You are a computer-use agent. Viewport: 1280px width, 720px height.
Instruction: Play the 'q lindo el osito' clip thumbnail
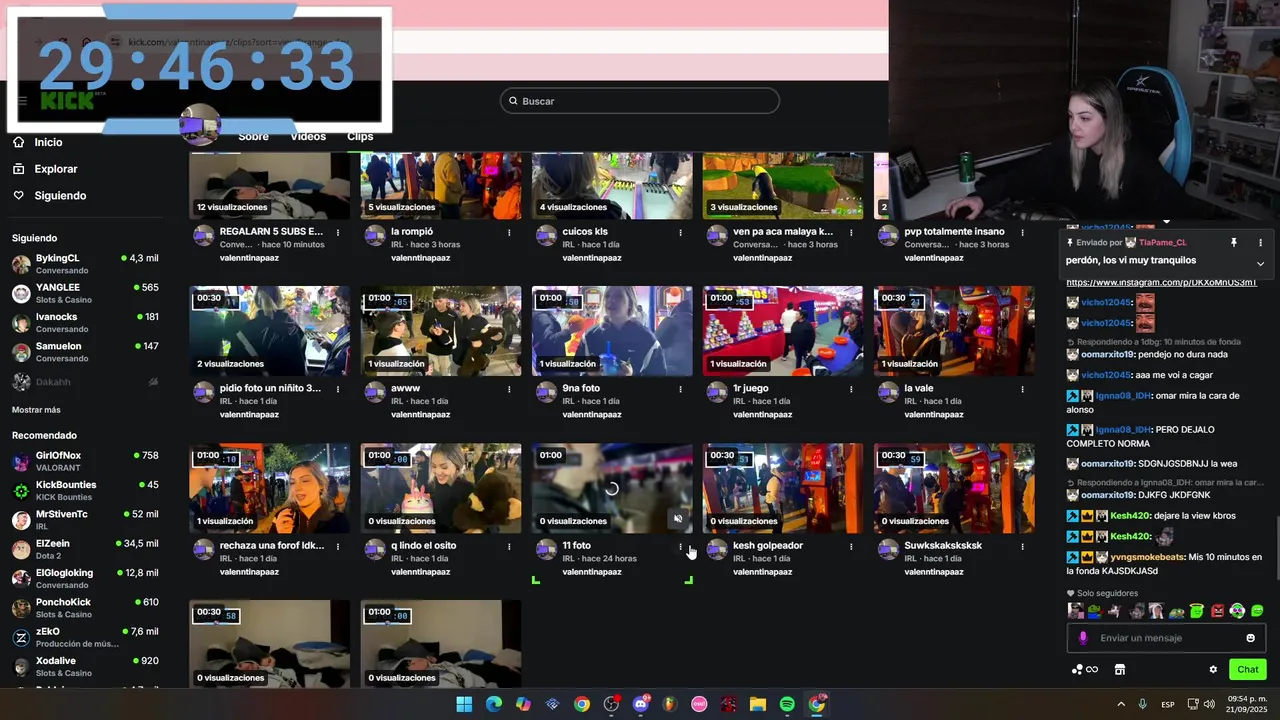tap(441, 488)
